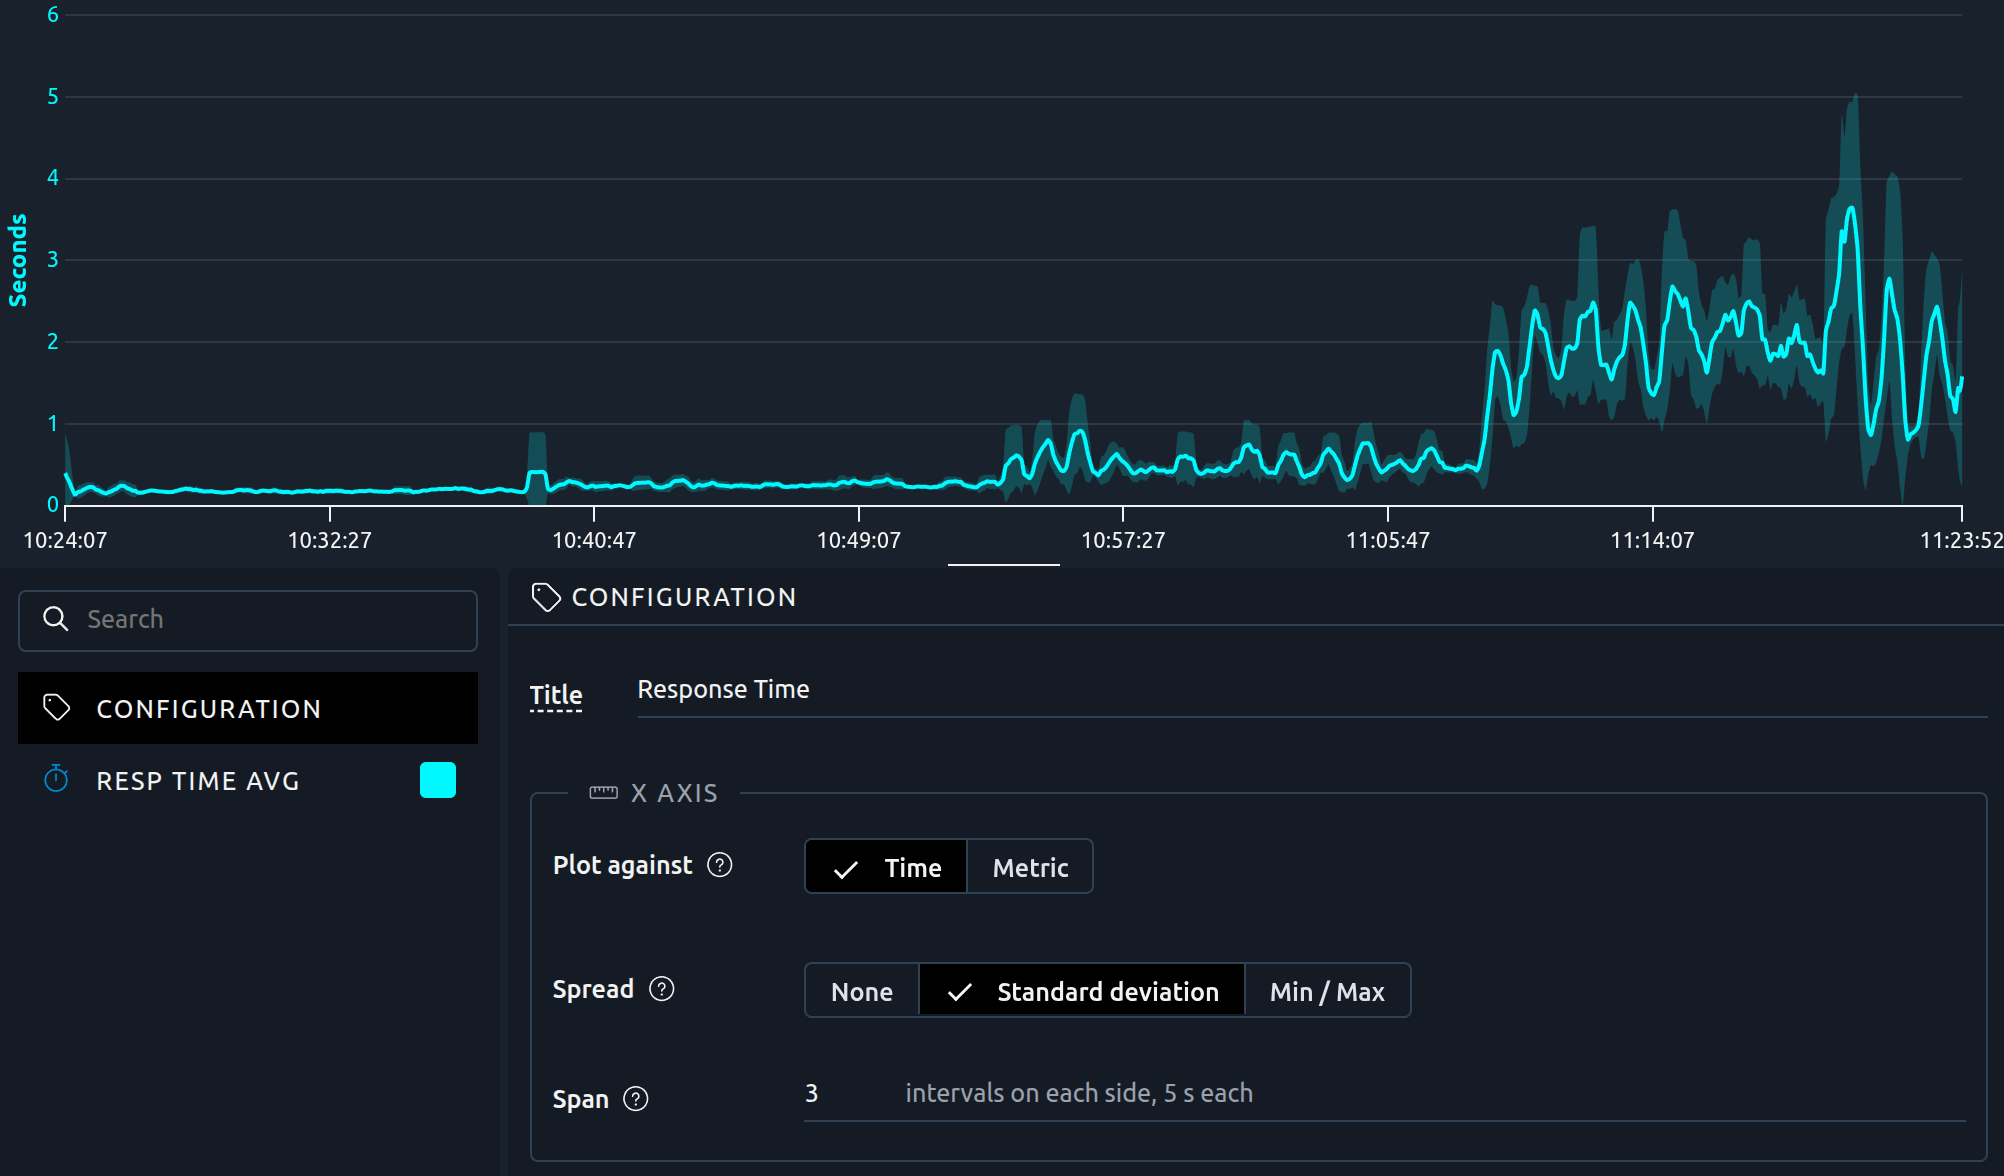Screen dimensions: 2004x1176
Task: Show help for Spread option
Action: (x=662, y=989)
